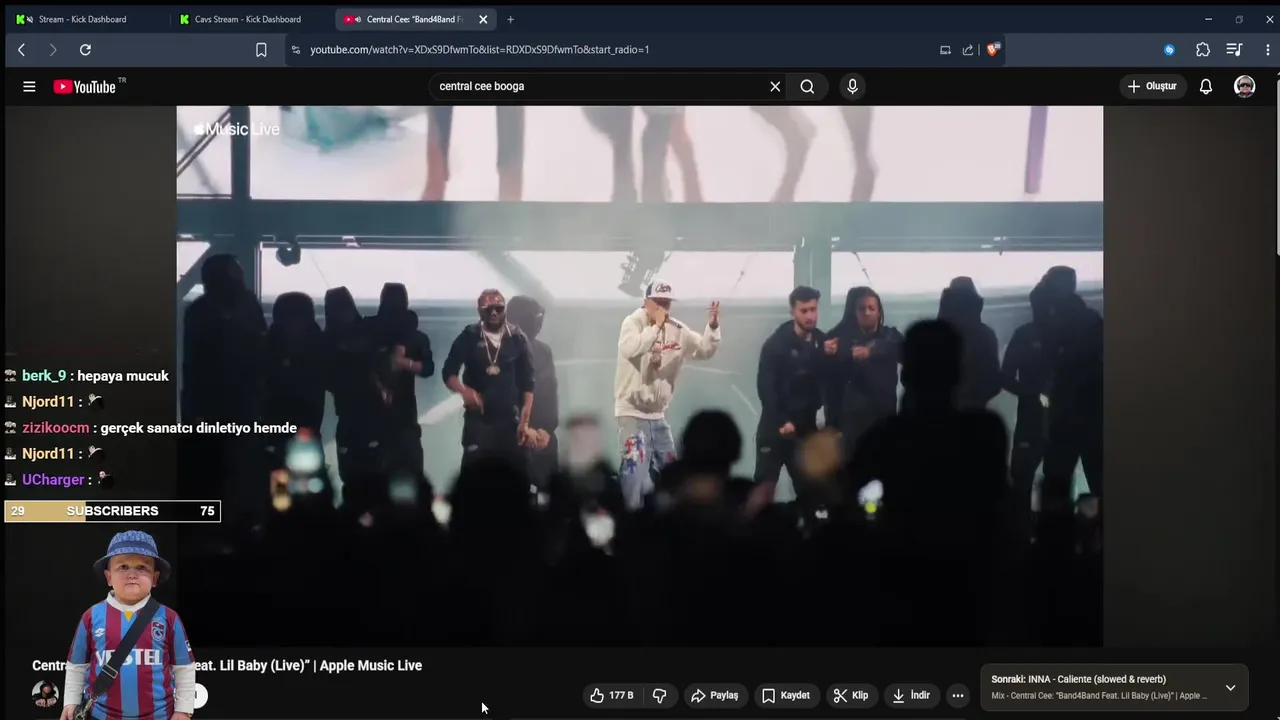Start voice search with the microphone icon
The image size is (1280, 720).
coord(852,87)
